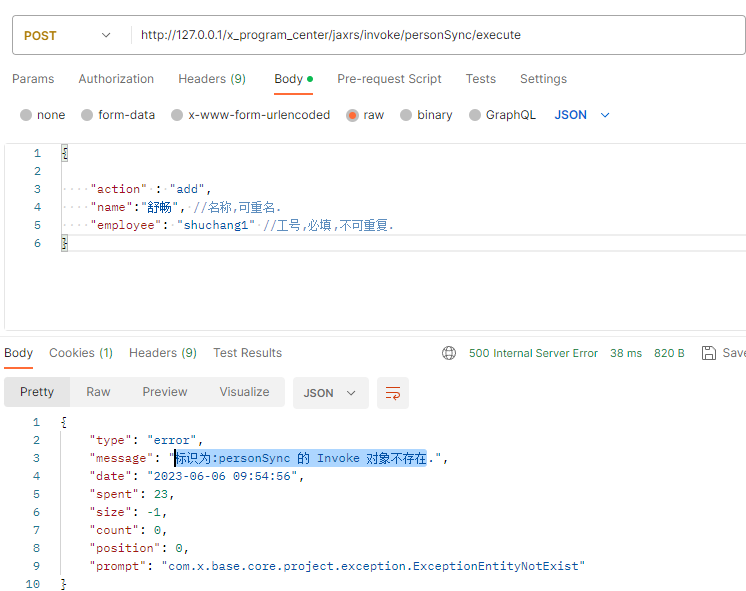Screen dimensions: 746x591
Task: Open the POST method dropdown
Action: click(67, 35)
